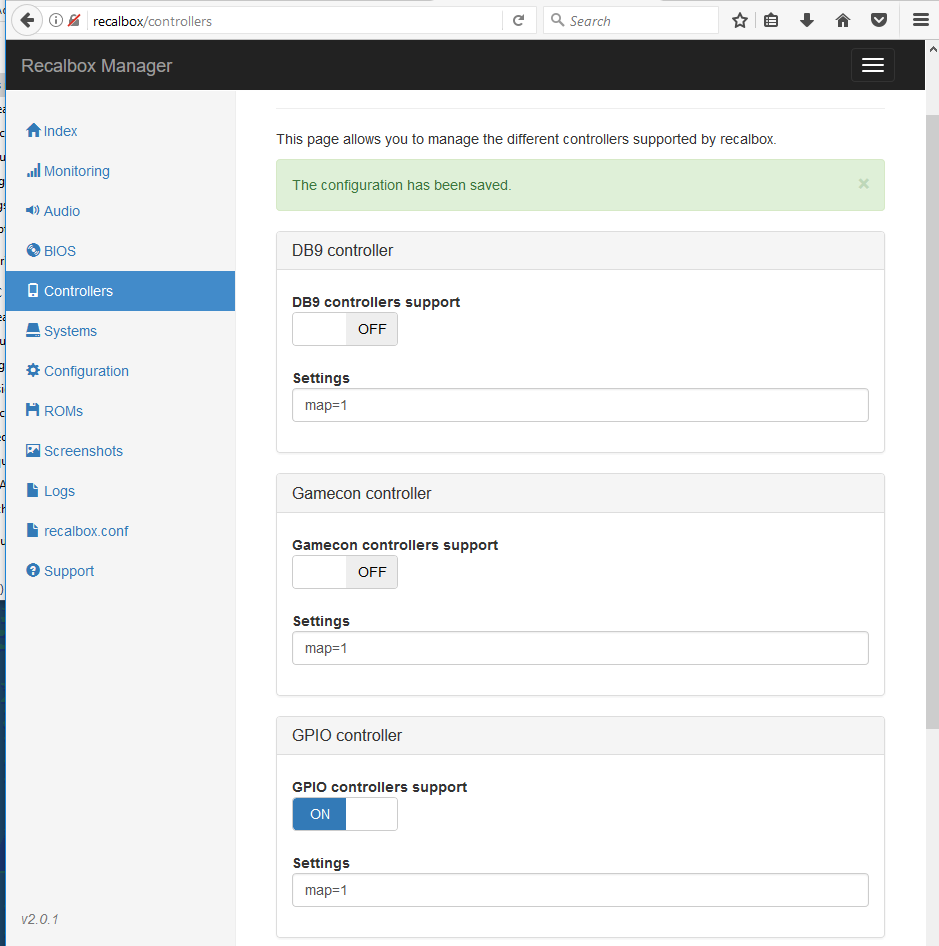Go to the ROMs page
This screenshot has height=946, width=939.
coord(63,411)
